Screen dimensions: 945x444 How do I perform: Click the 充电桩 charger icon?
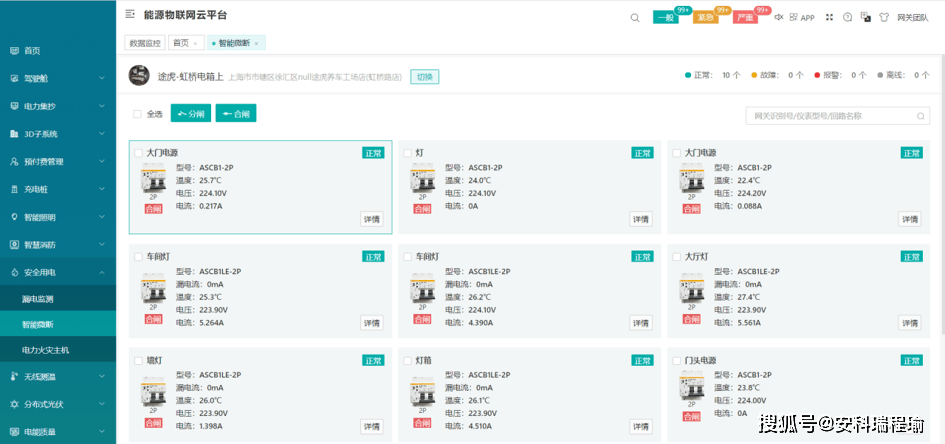14,189
